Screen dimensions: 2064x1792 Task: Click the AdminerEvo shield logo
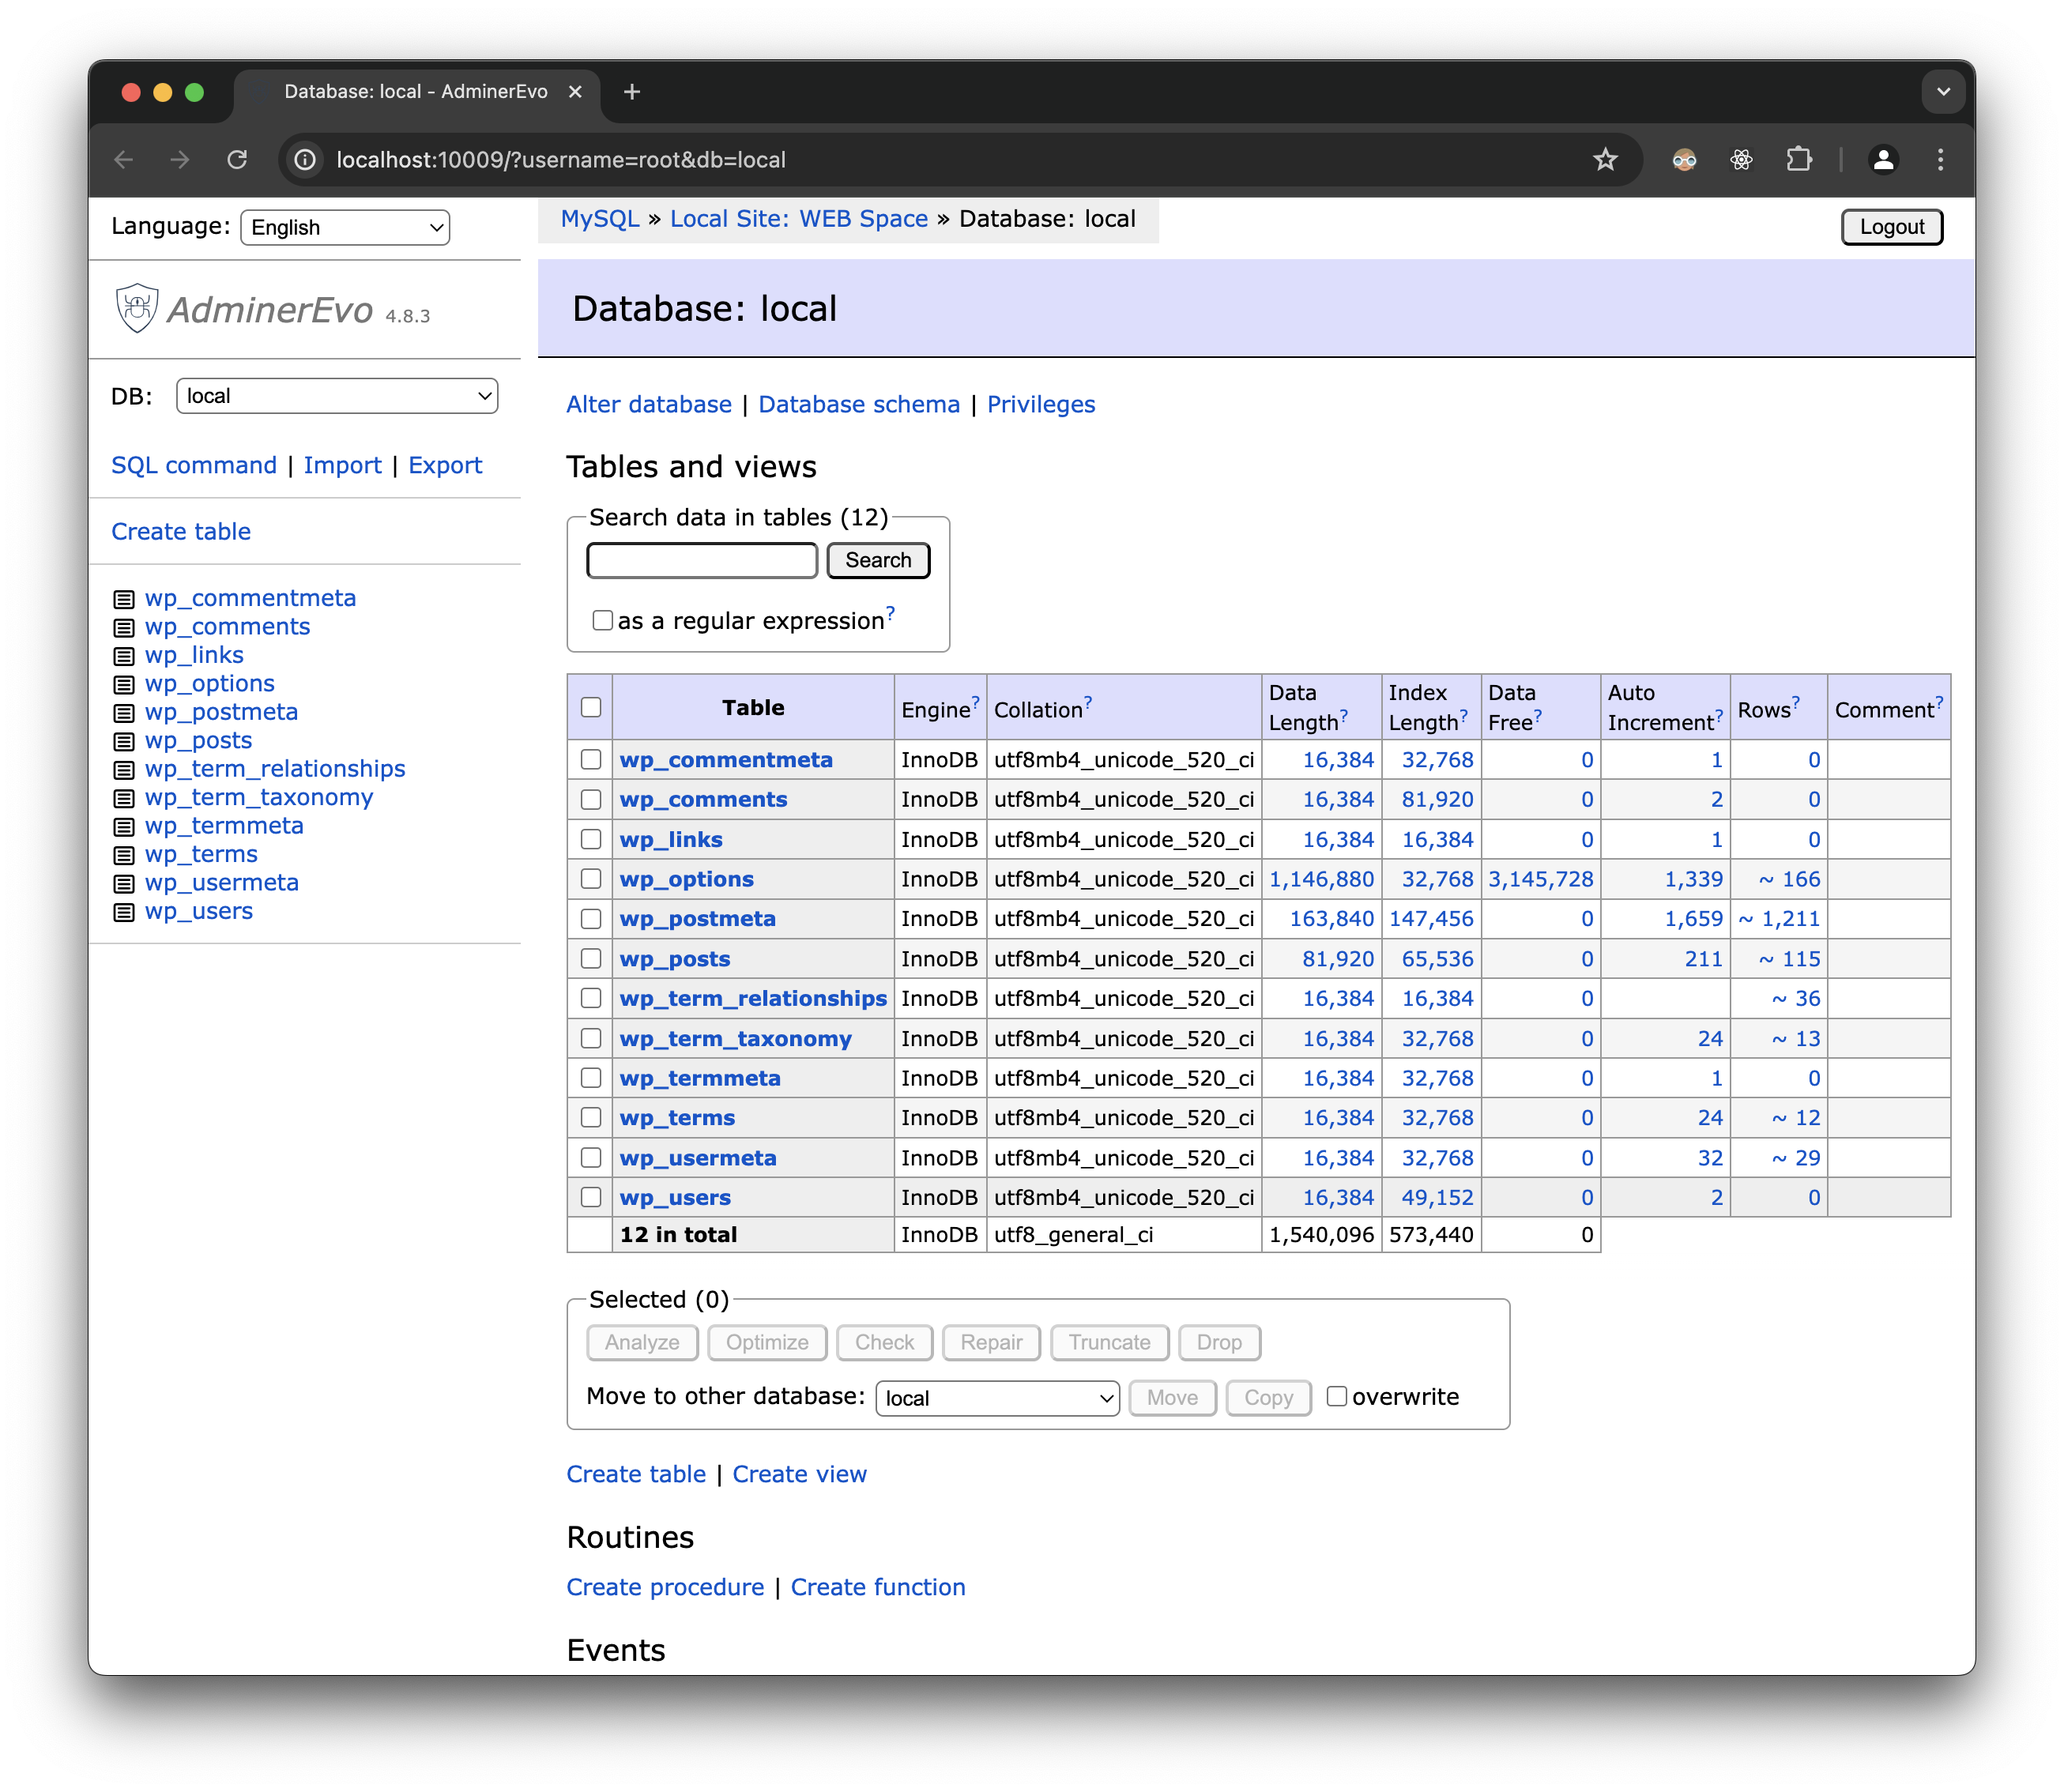137,309
